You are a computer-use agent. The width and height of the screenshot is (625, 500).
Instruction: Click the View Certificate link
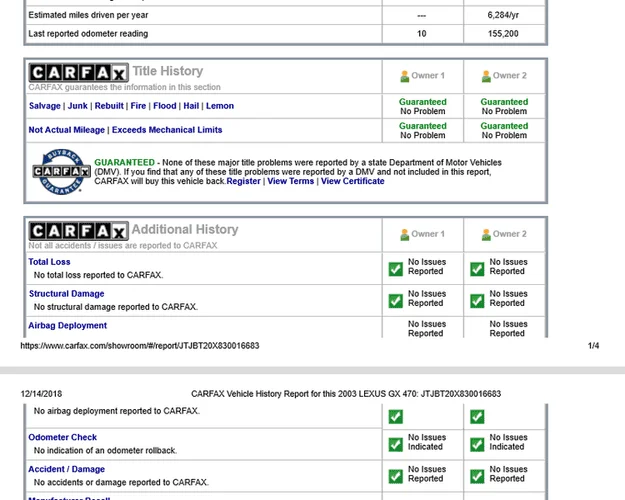tap(353, 181)
